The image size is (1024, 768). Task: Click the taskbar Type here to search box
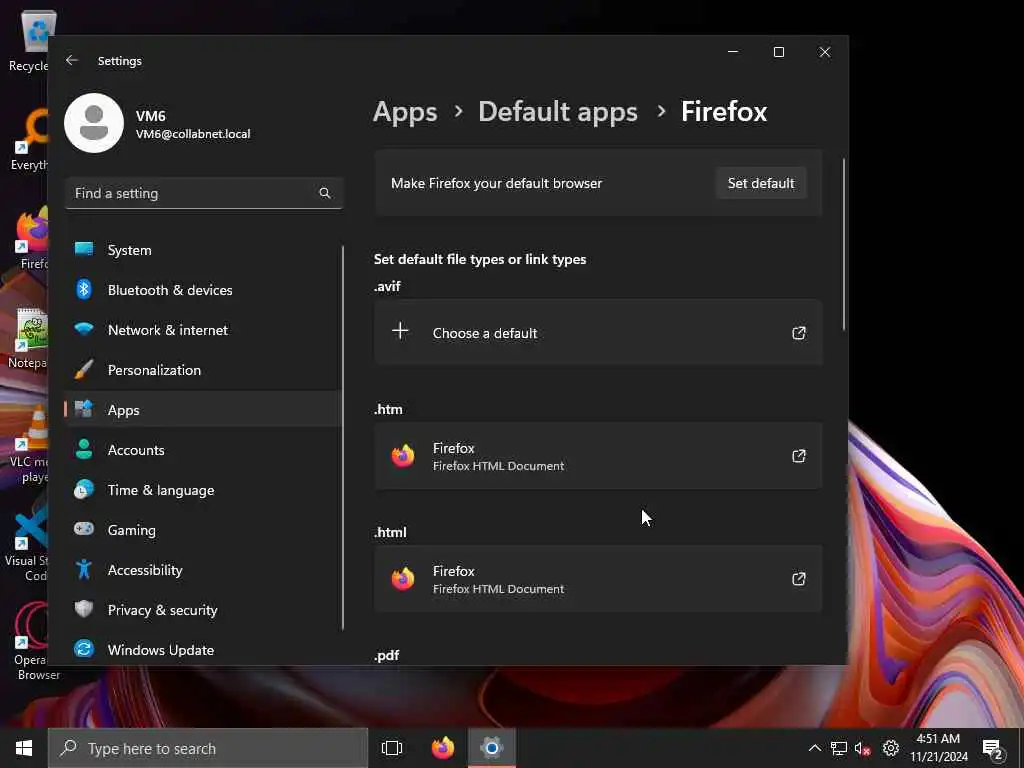click(x=208, y=748)
